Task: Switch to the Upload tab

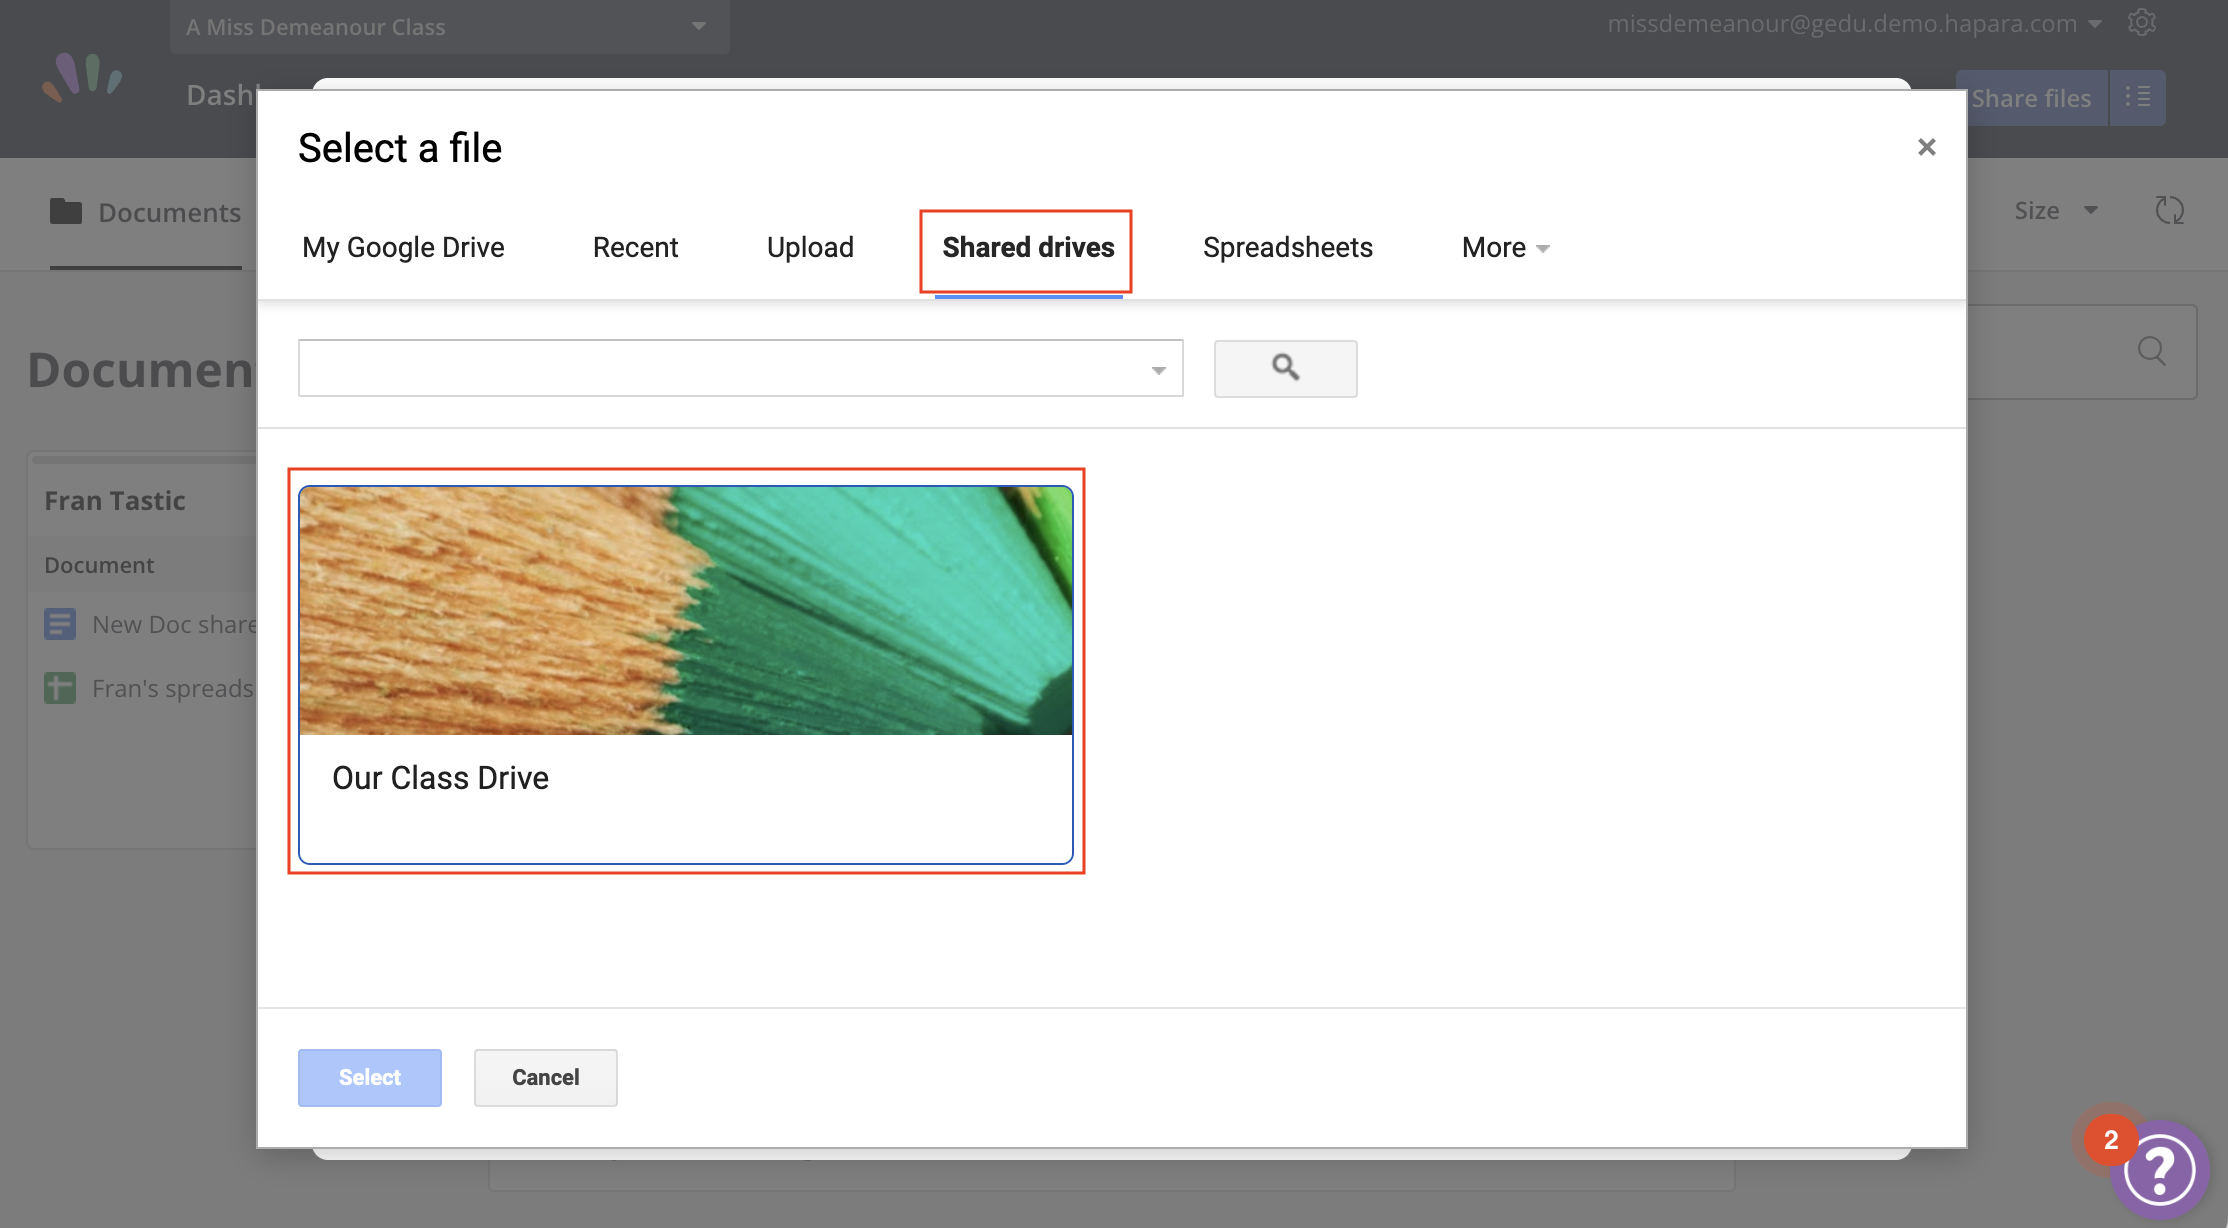Action: pos(810,247)
